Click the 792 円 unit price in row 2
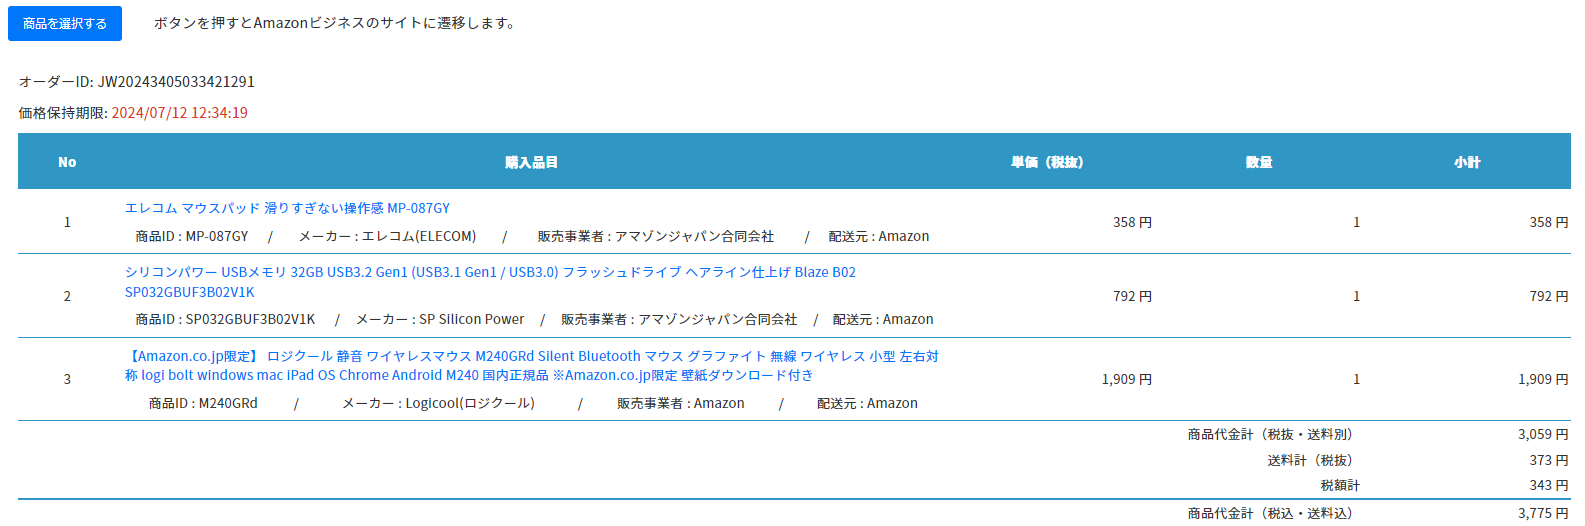Screen dimensions: 1585x526 coord(1132,296)
